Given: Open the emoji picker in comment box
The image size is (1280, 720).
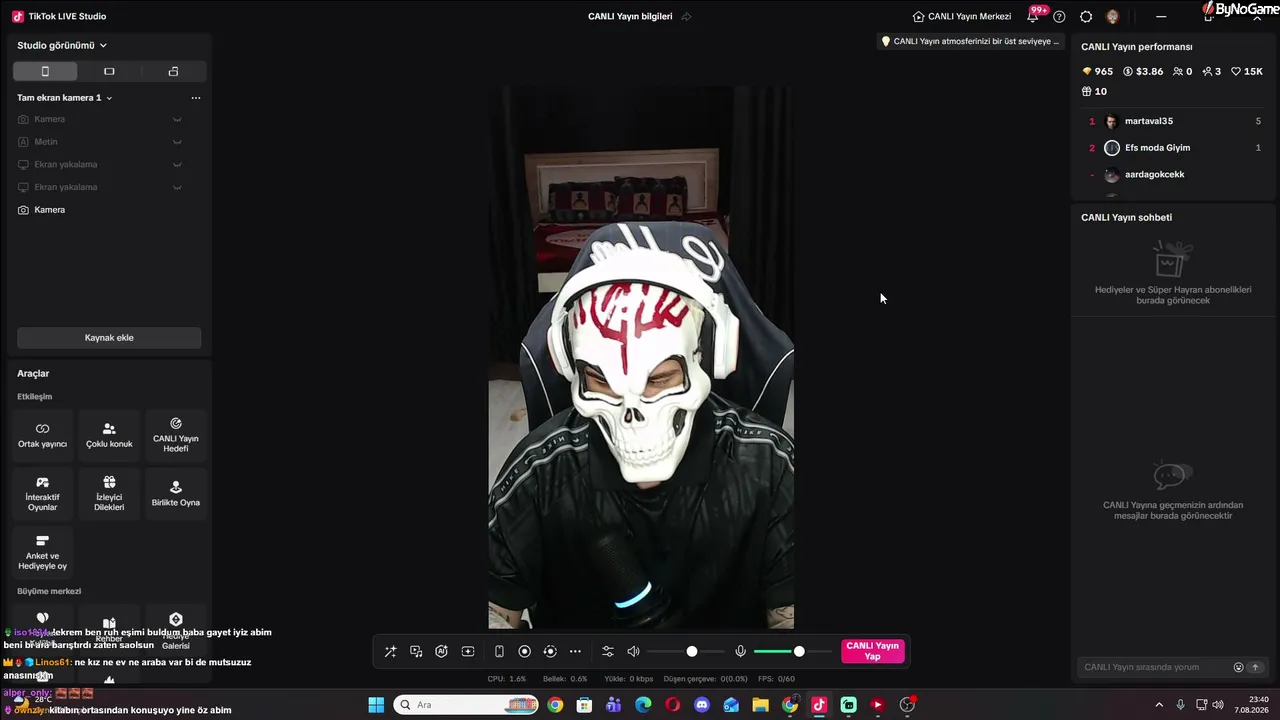Looking at the screenshot, I should 1238,667.
